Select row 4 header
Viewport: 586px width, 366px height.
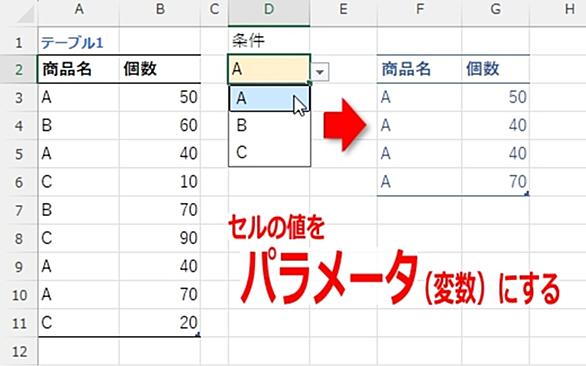(19, 126)
